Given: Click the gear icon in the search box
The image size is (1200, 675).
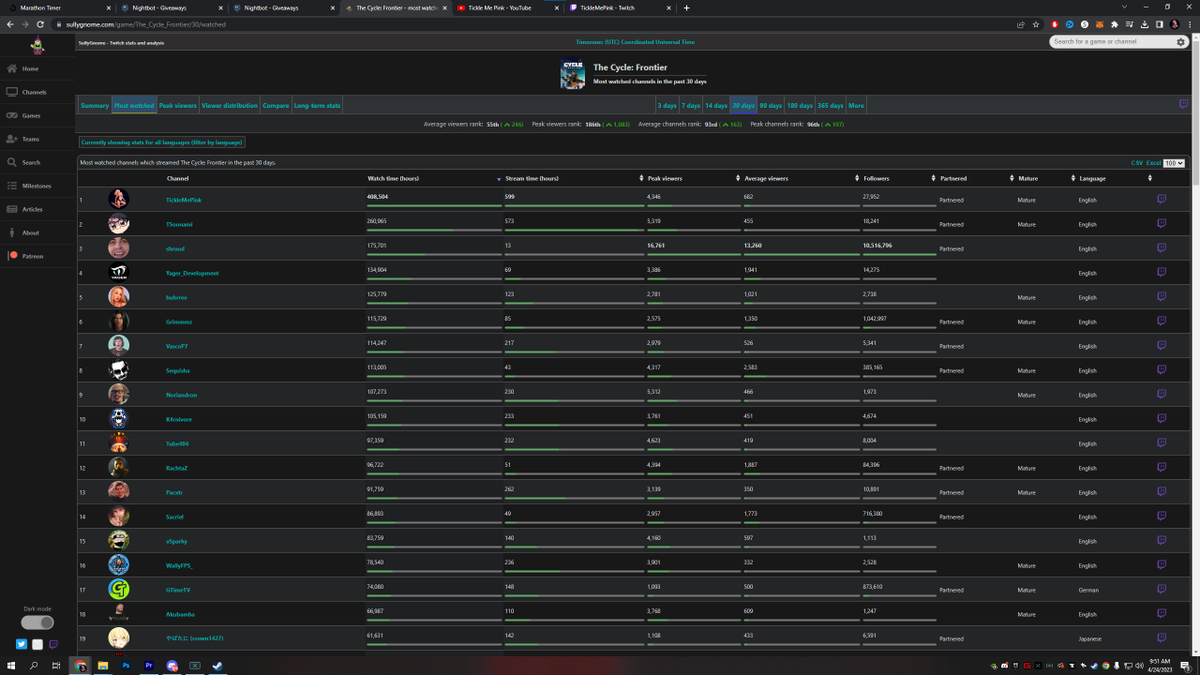Looking at the screenshot, I should coord(1181,42).
